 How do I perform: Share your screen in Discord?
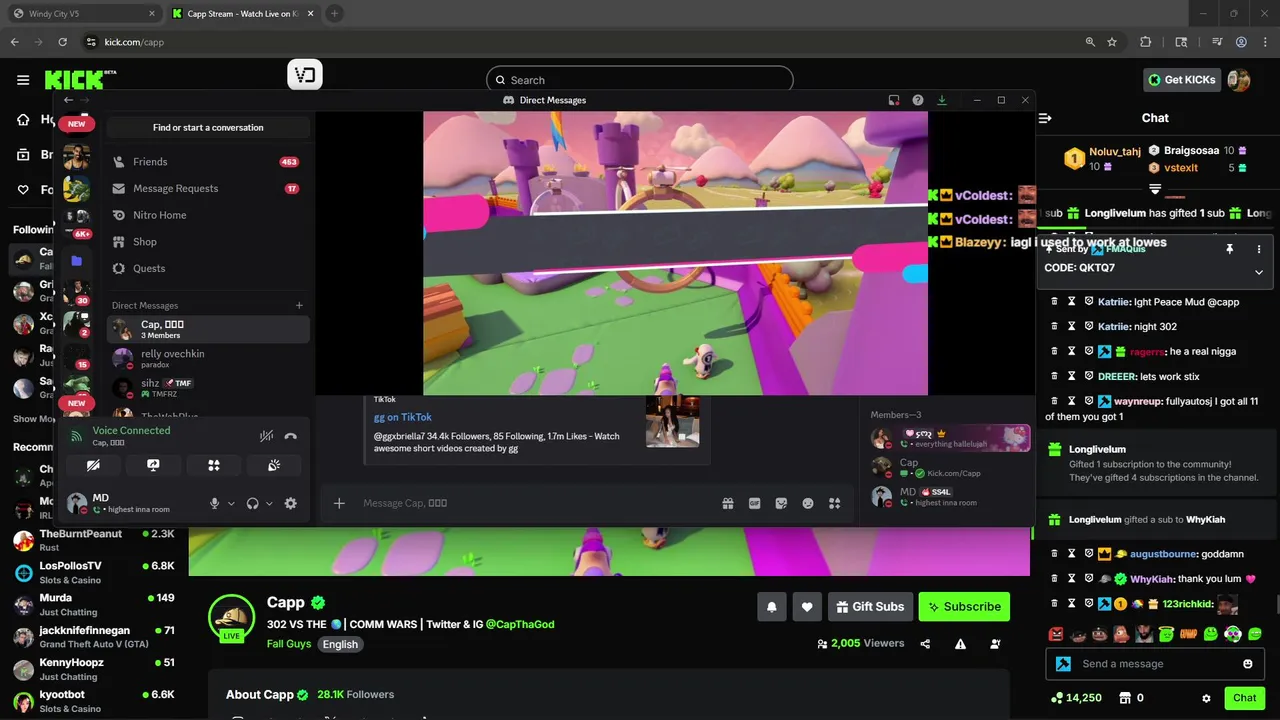click(153, 465)
